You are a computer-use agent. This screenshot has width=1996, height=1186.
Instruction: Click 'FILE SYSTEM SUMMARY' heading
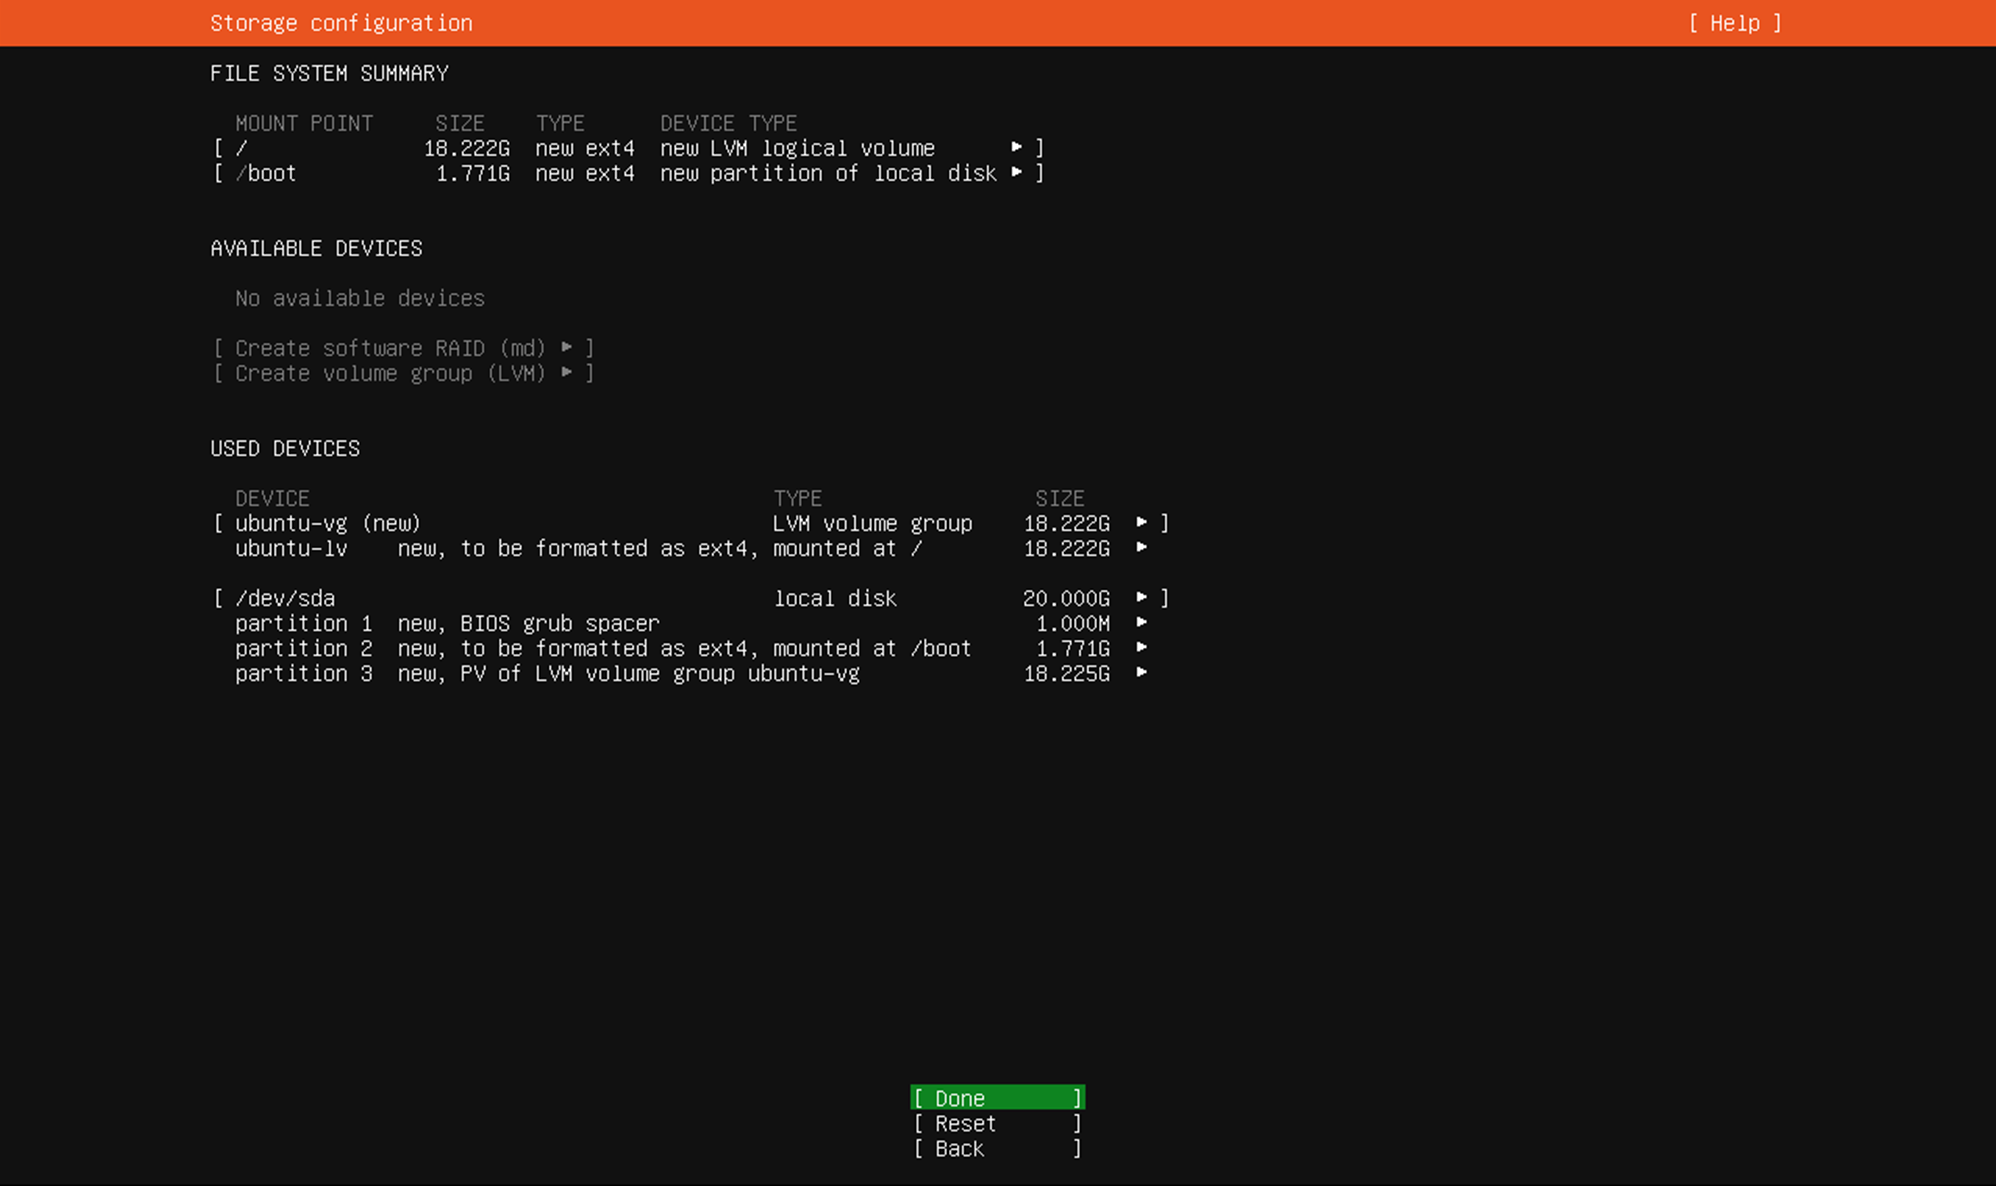click(329, 73)
